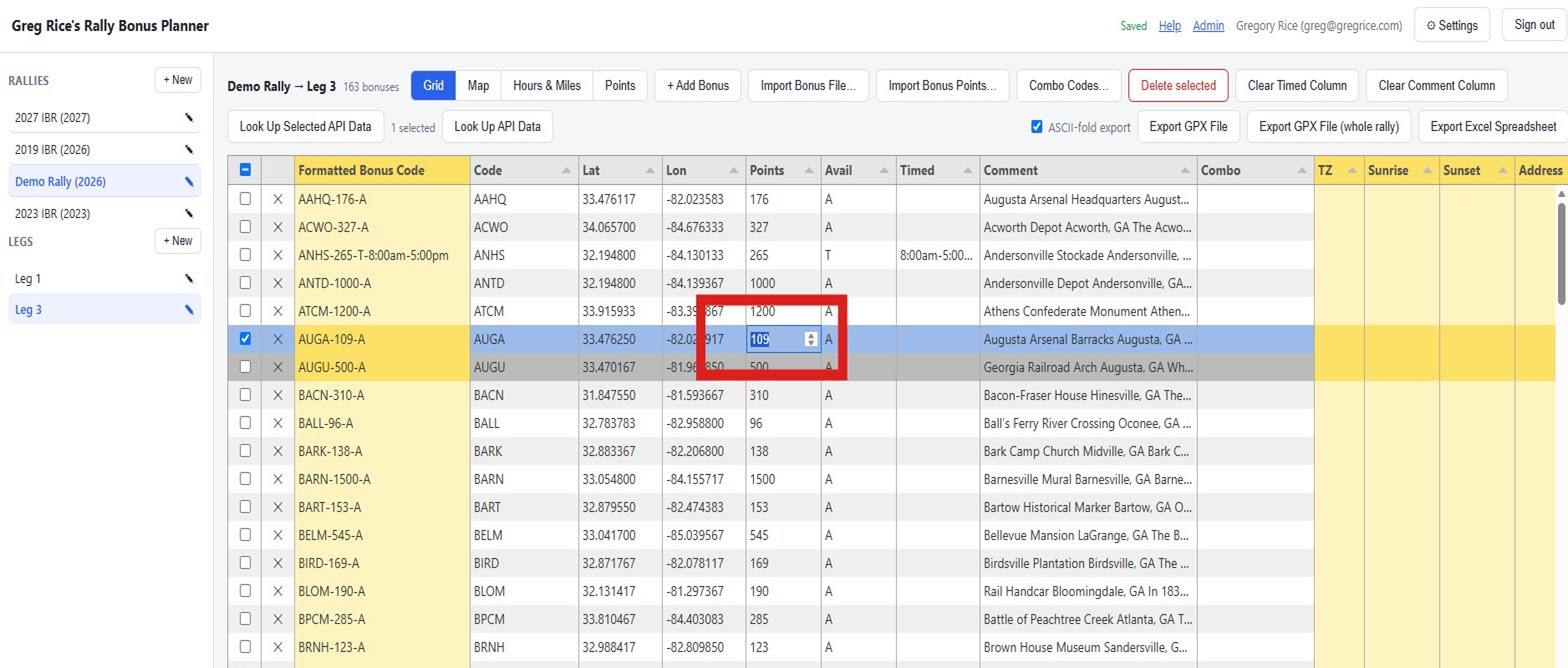Click the AUGA points input showing 109

point(784,339)
